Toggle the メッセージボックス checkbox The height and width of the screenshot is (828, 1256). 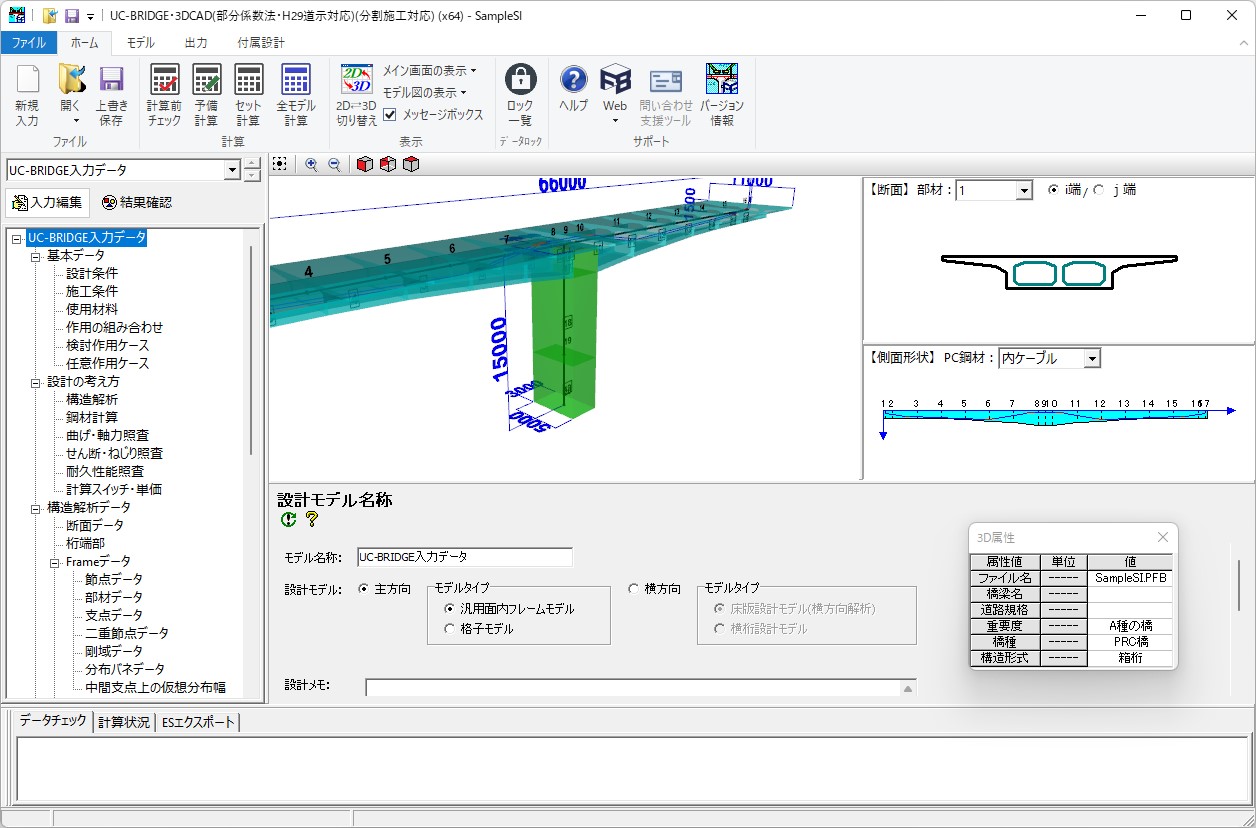391,115
